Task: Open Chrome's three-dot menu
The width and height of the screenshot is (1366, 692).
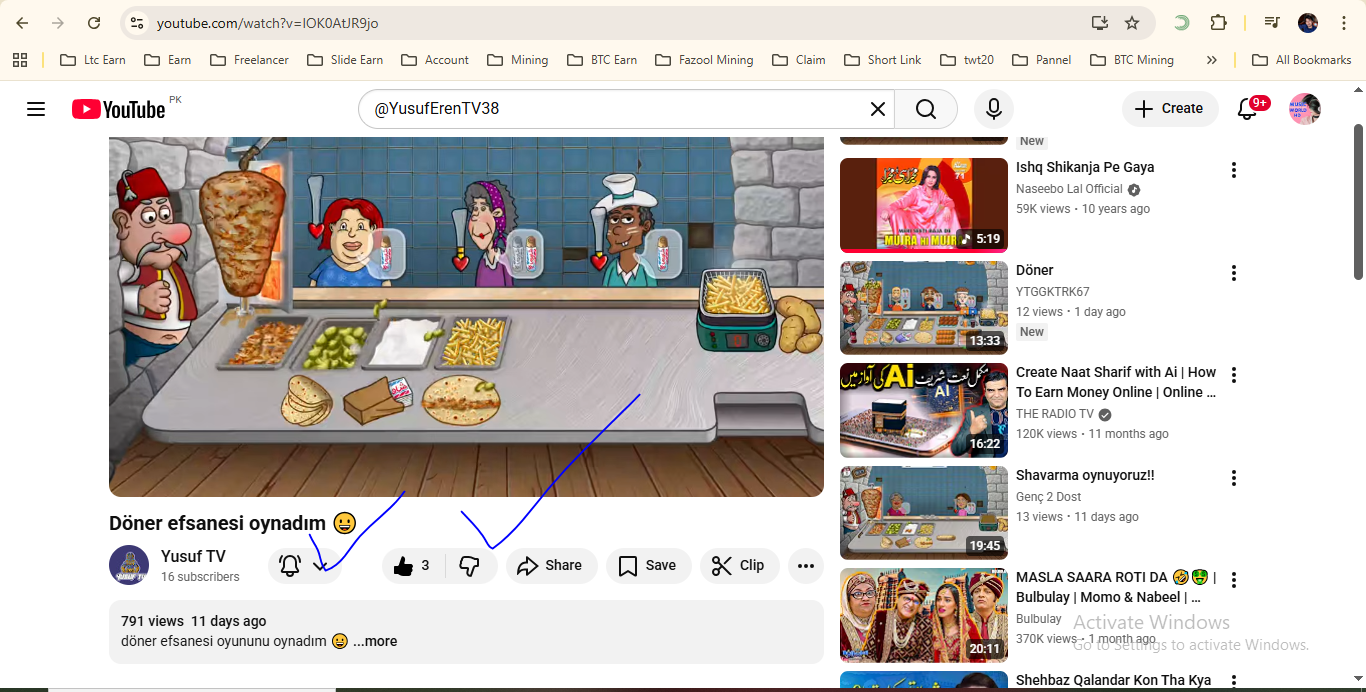Action: tap(1344, 23)
